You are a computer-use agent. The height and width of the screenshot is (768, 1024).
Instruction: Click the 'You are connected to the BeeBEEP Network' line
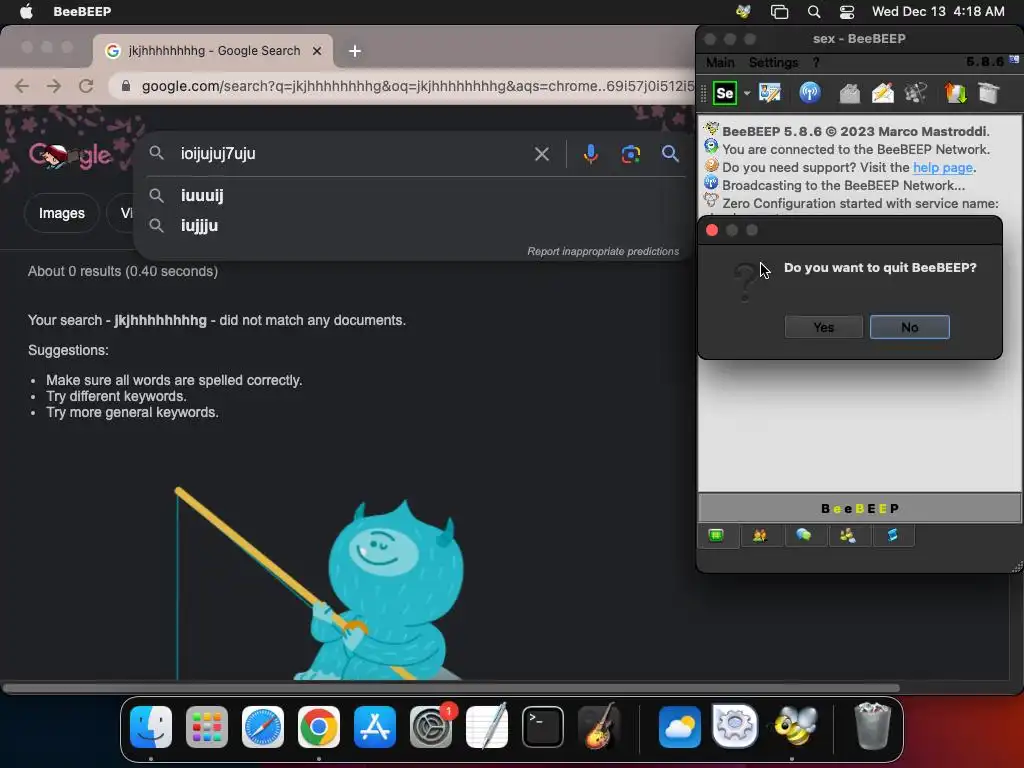tap(856, 150)
